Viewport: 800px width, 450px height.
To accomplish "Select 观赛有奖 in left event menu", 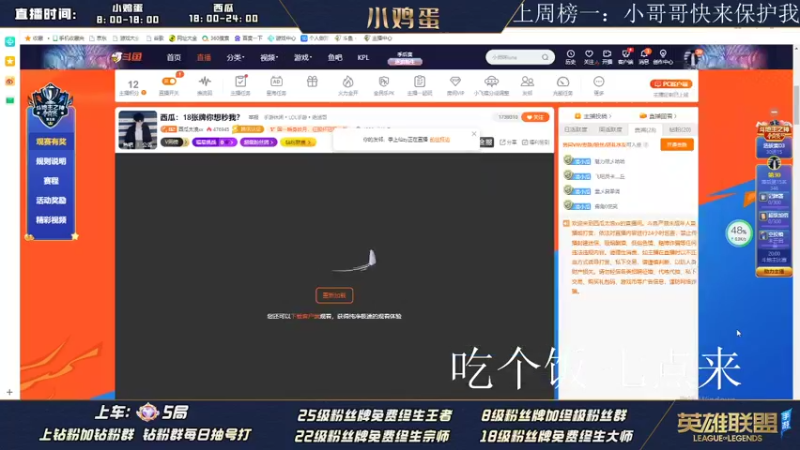I will point(51,141).
